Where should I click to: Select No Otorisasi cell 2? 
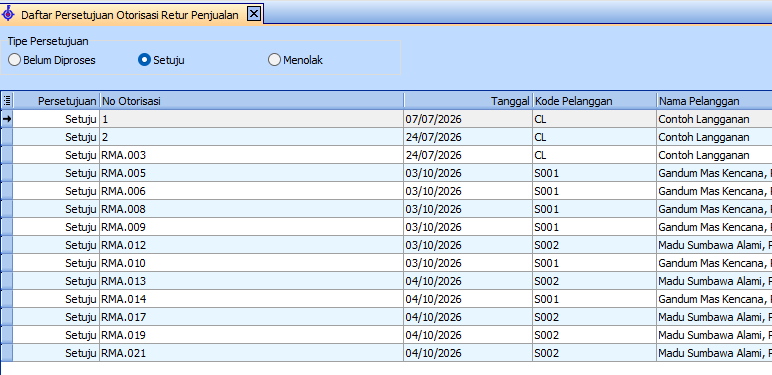tap(252, 137)
